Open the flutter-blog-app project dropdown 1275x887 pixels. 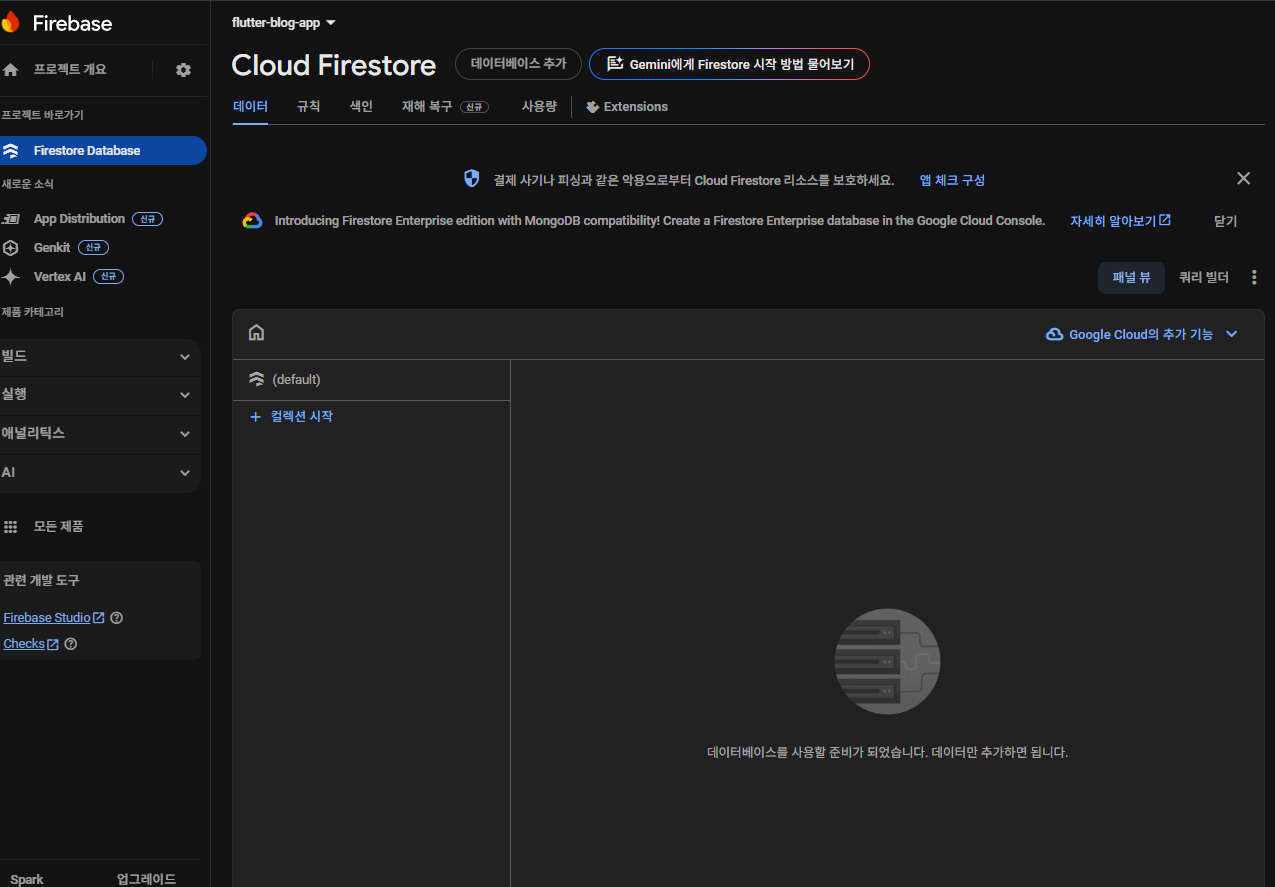point(284,23)
